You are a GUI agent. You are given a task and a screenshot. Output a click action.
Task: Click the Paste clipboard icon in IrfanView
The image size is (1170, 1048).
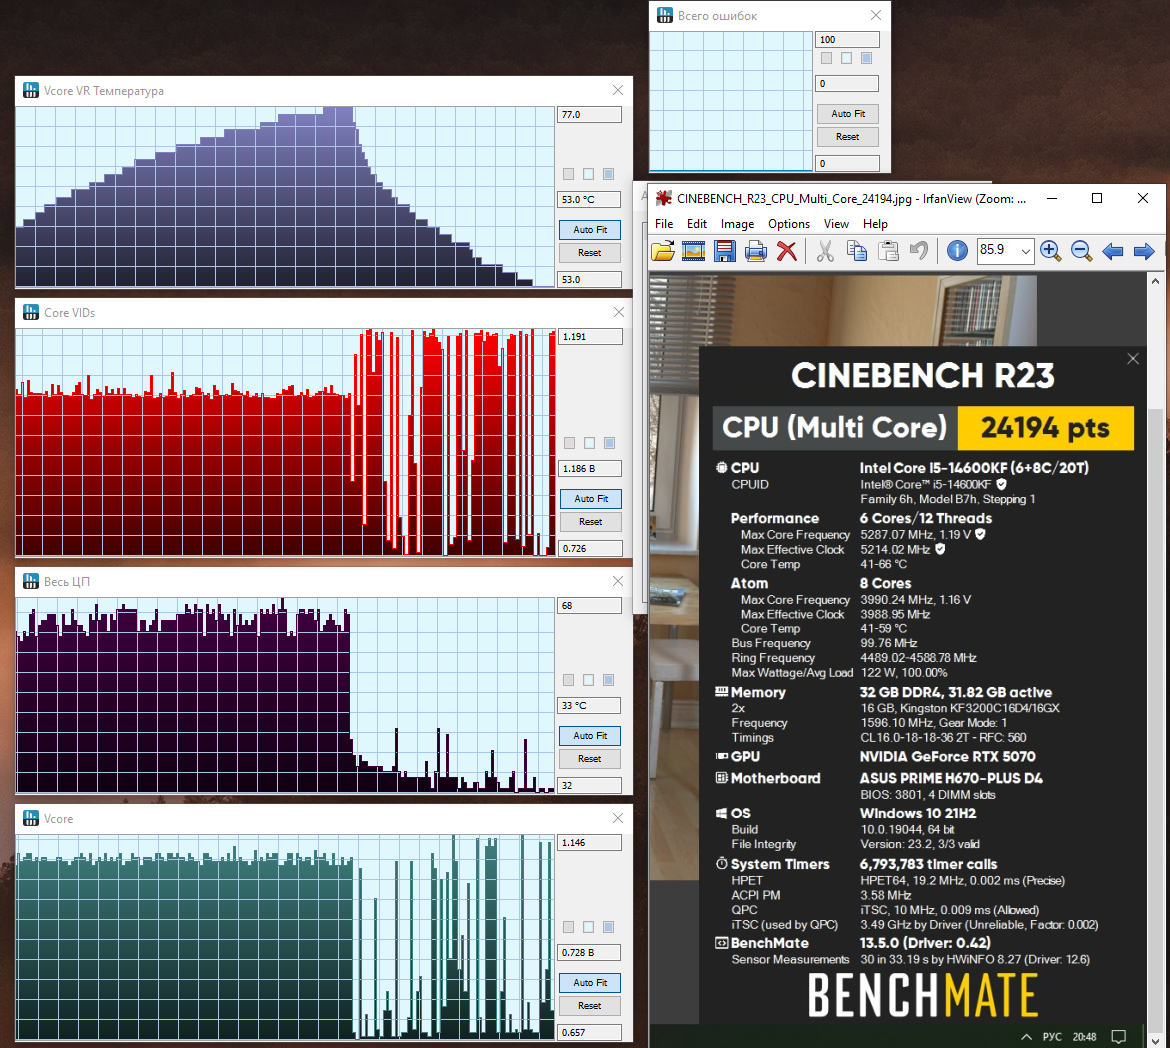(x=888, y=251)
